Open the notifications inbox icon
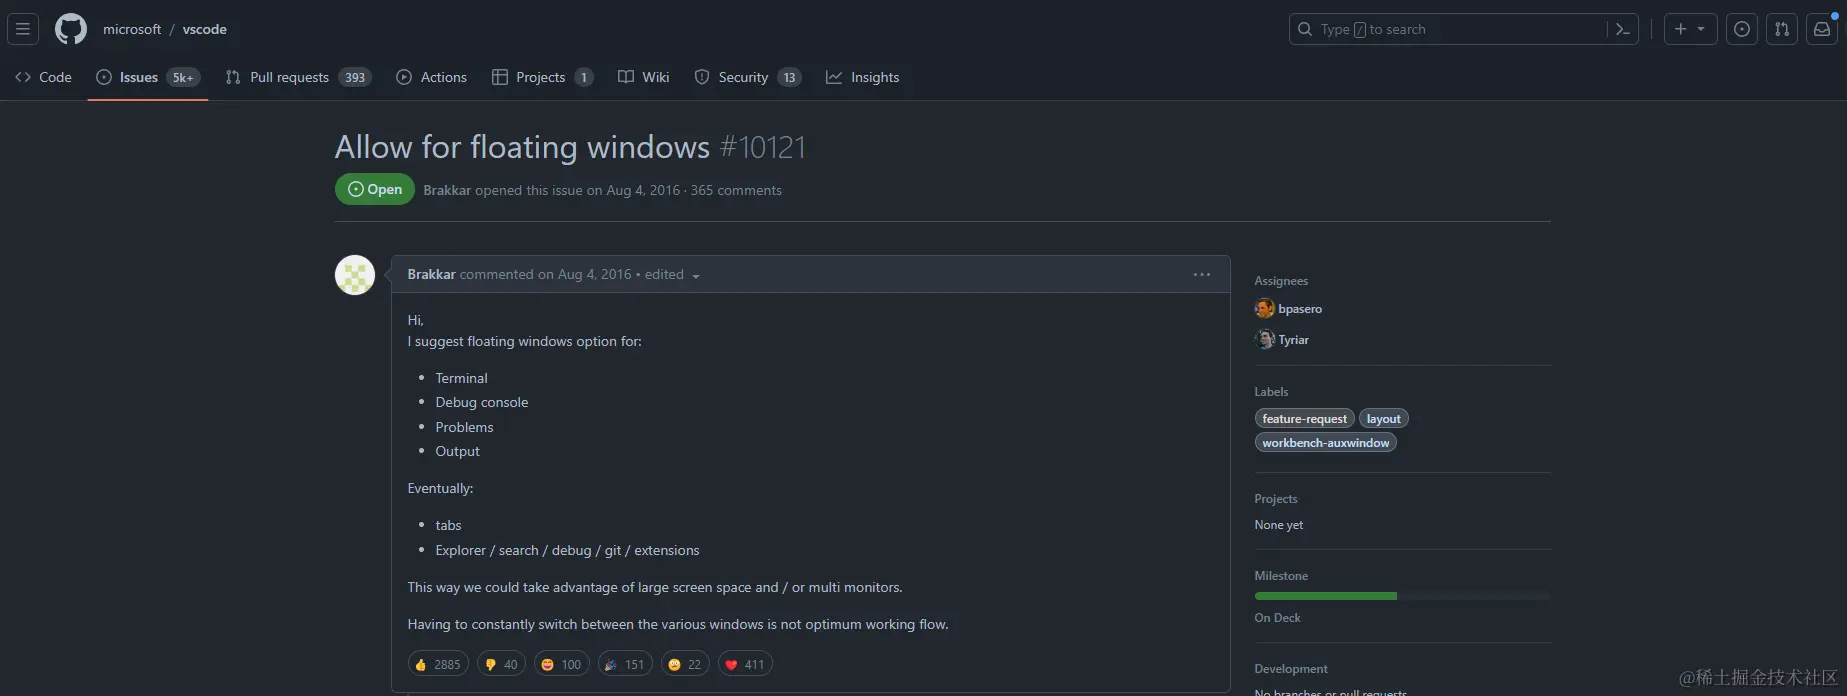 1822,29
